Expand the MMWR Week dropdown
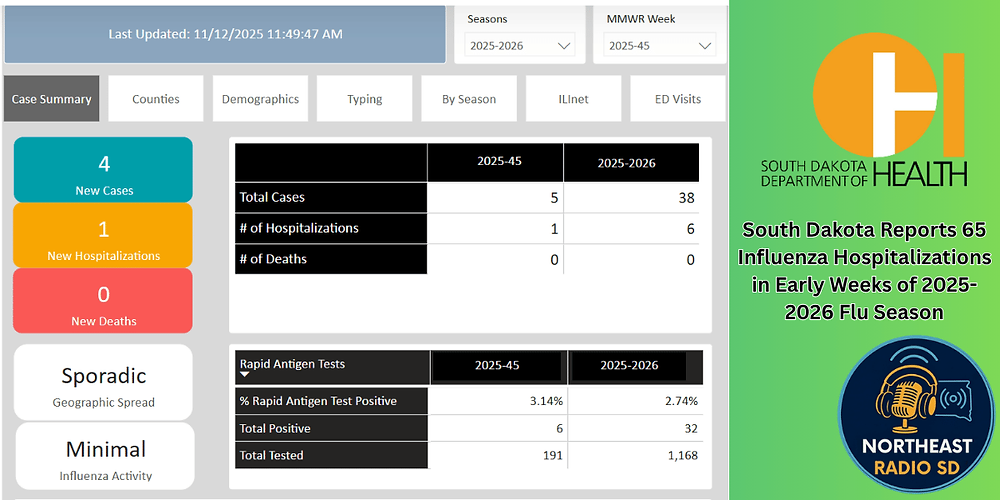Screen dimensions: 1000x500 706,45
